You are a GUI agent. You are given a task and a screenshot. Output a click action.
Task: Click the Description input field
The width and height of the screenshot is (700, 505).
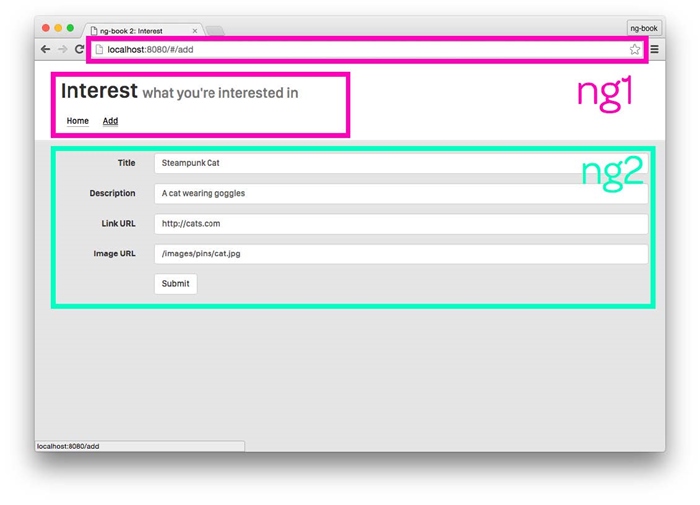pyautogui.click(x=401, y=193)
